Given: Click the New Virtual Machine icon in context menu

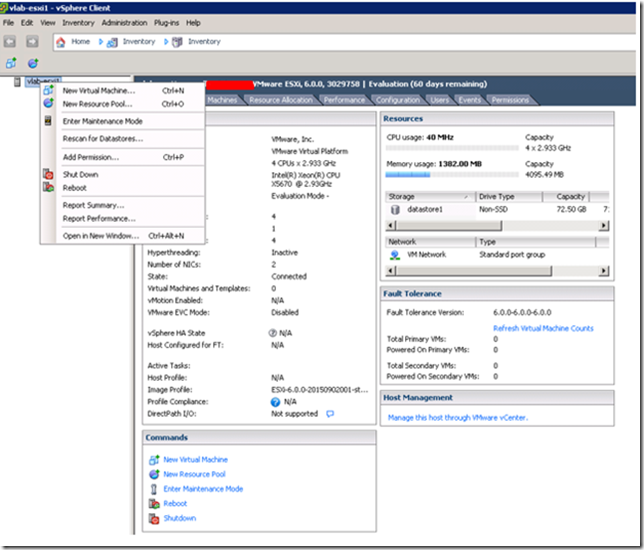Looking at the screenshot, I should [x=48, y=90].
